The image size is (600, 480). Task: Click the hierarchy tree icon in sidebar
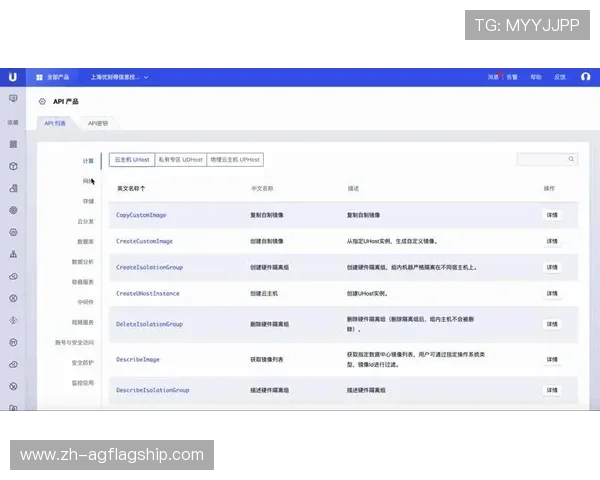tap(13, 254)
